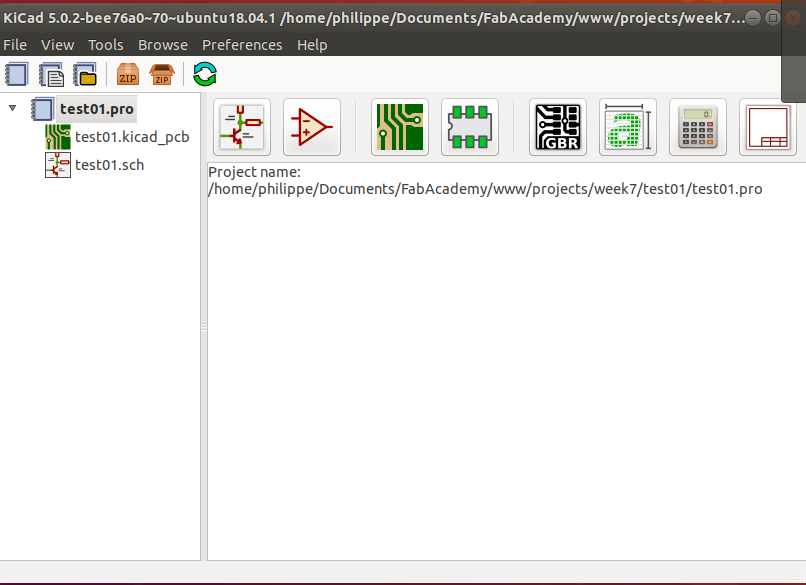Refresh the project tree

pos(205,75)
